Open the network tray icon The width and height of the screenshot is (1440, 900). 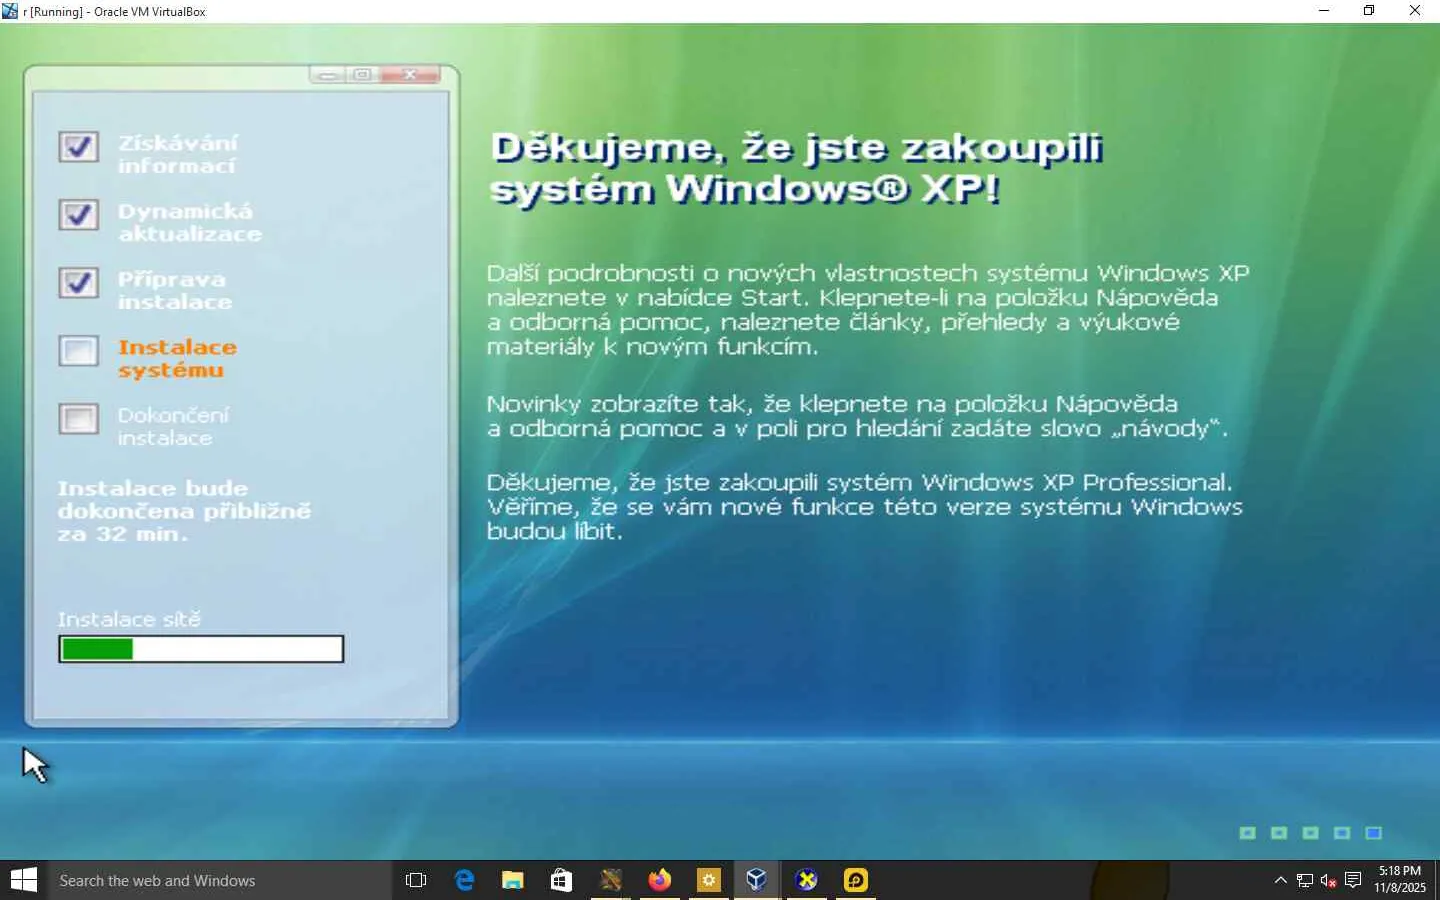1304,880
